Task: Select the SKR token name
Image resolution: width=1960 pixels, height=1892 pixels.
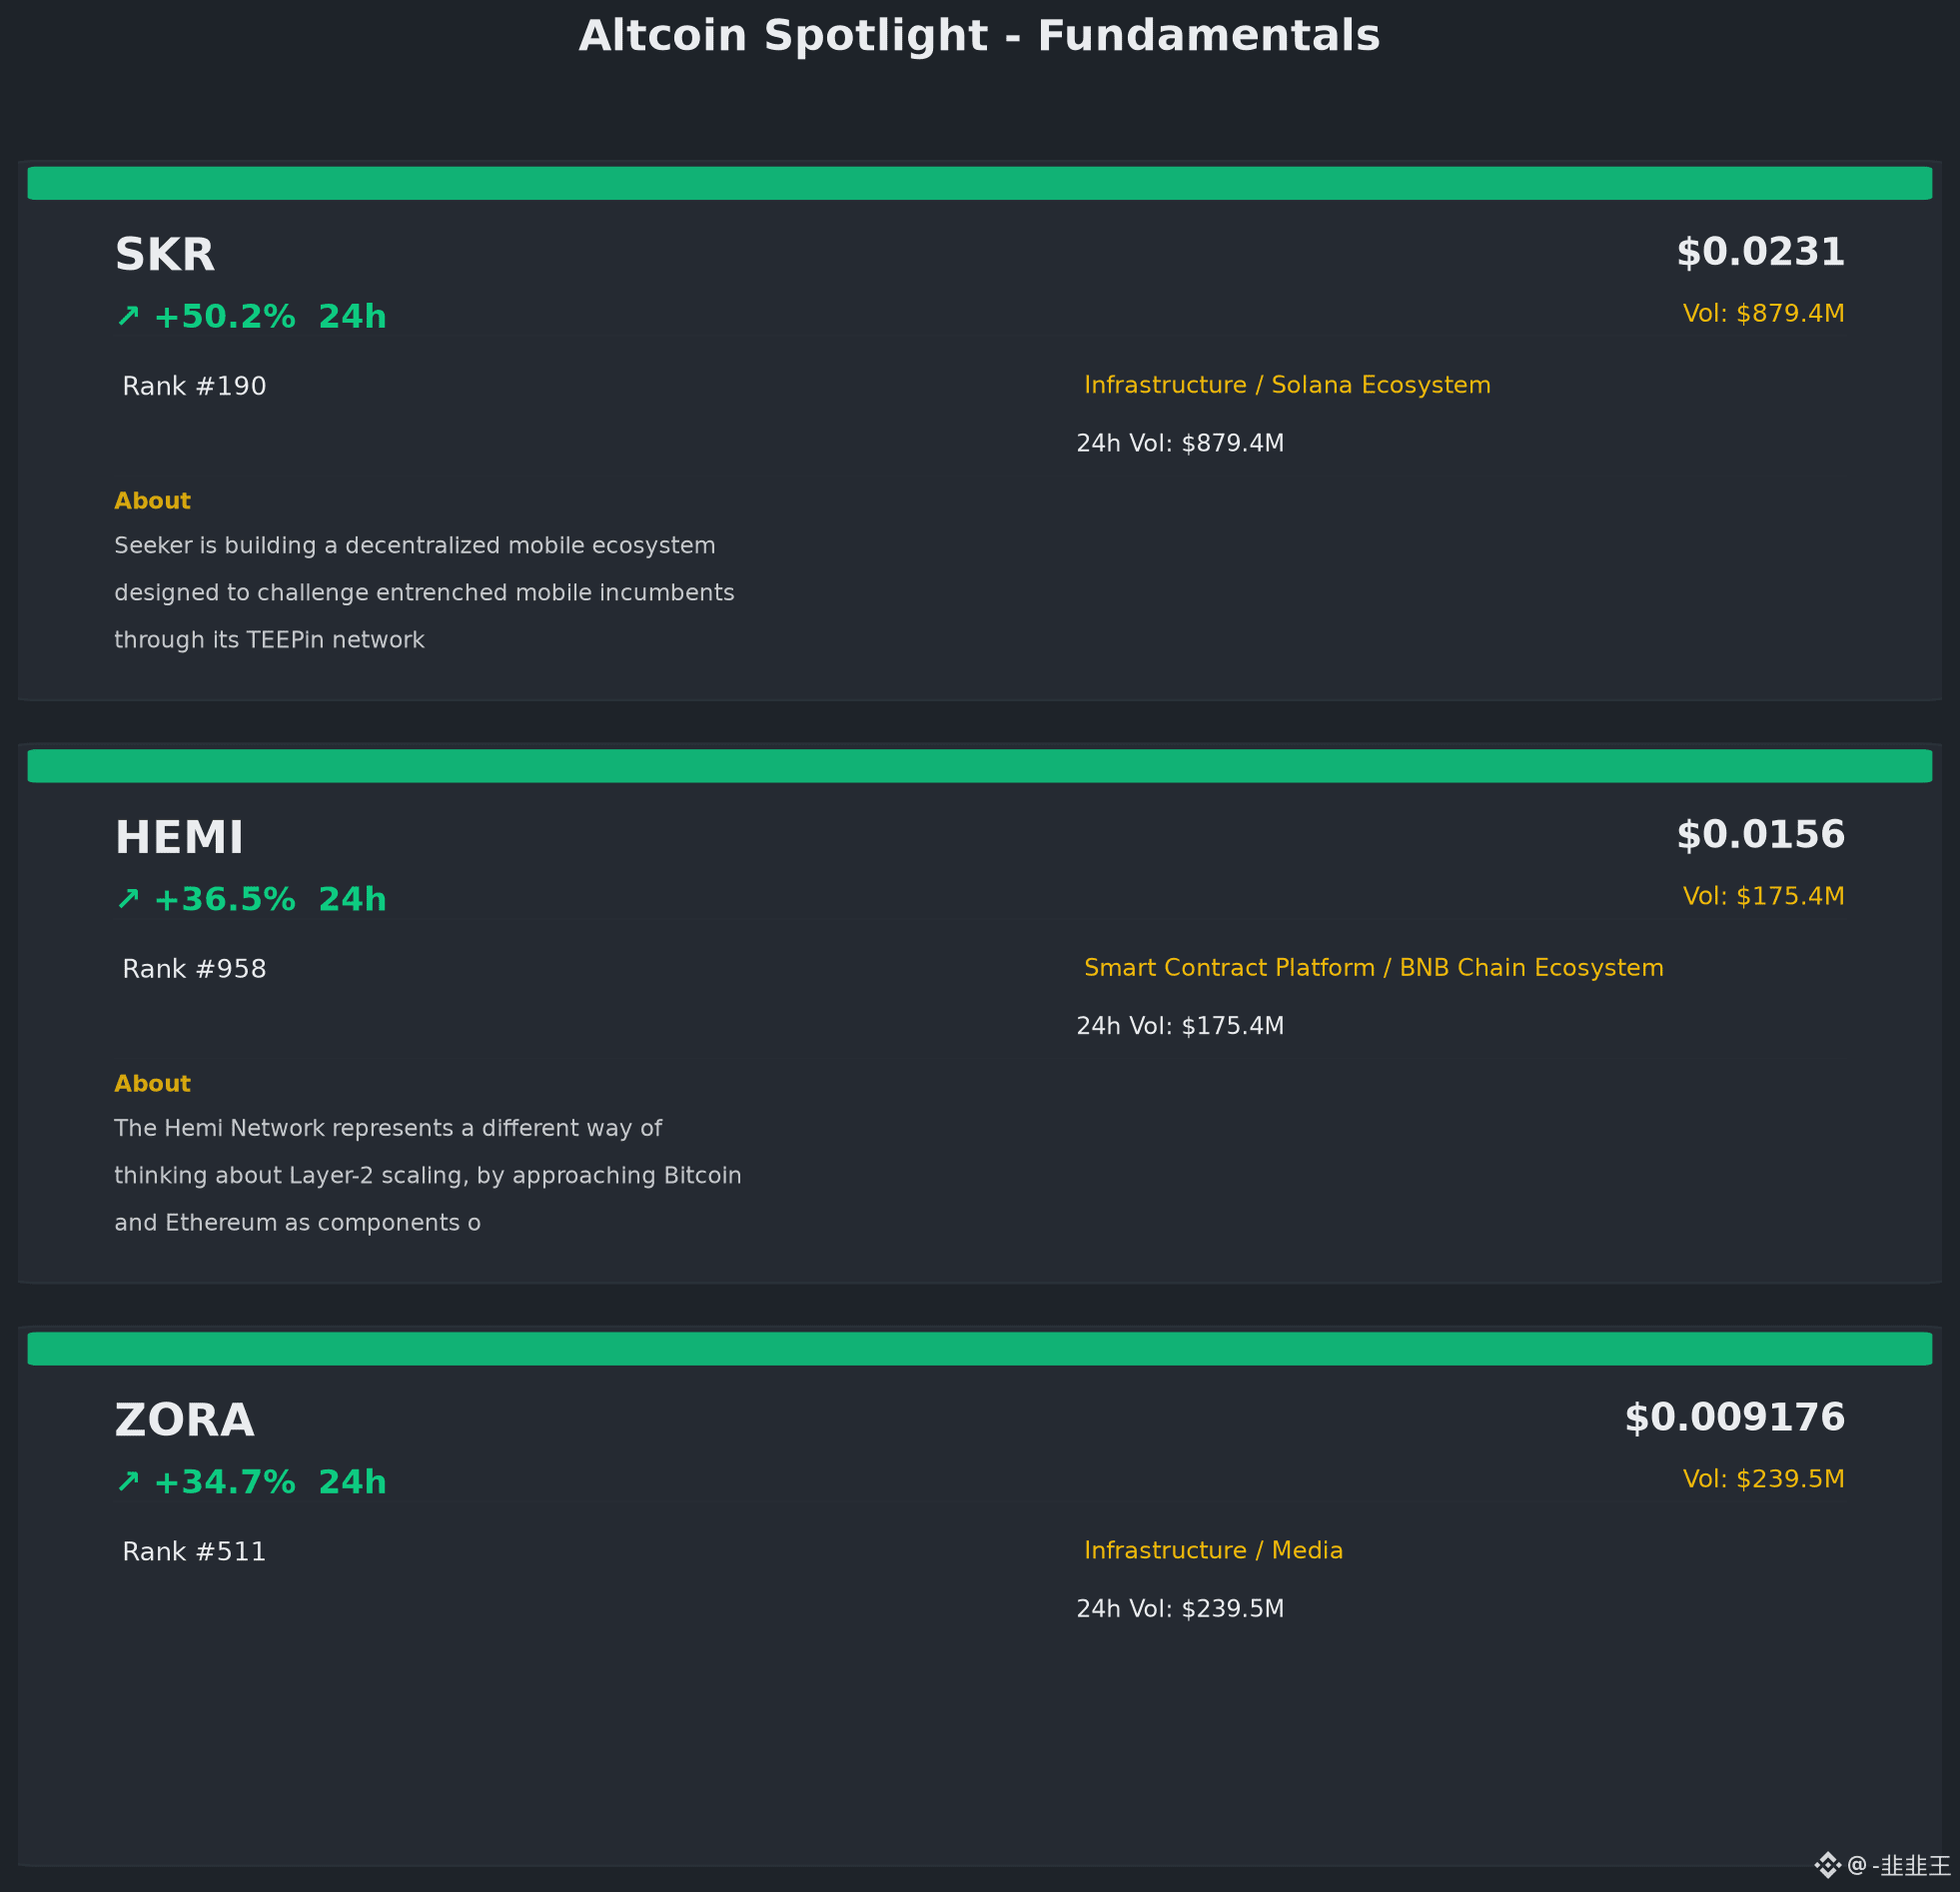Action: pyautogui.click(x=165, y=255)
